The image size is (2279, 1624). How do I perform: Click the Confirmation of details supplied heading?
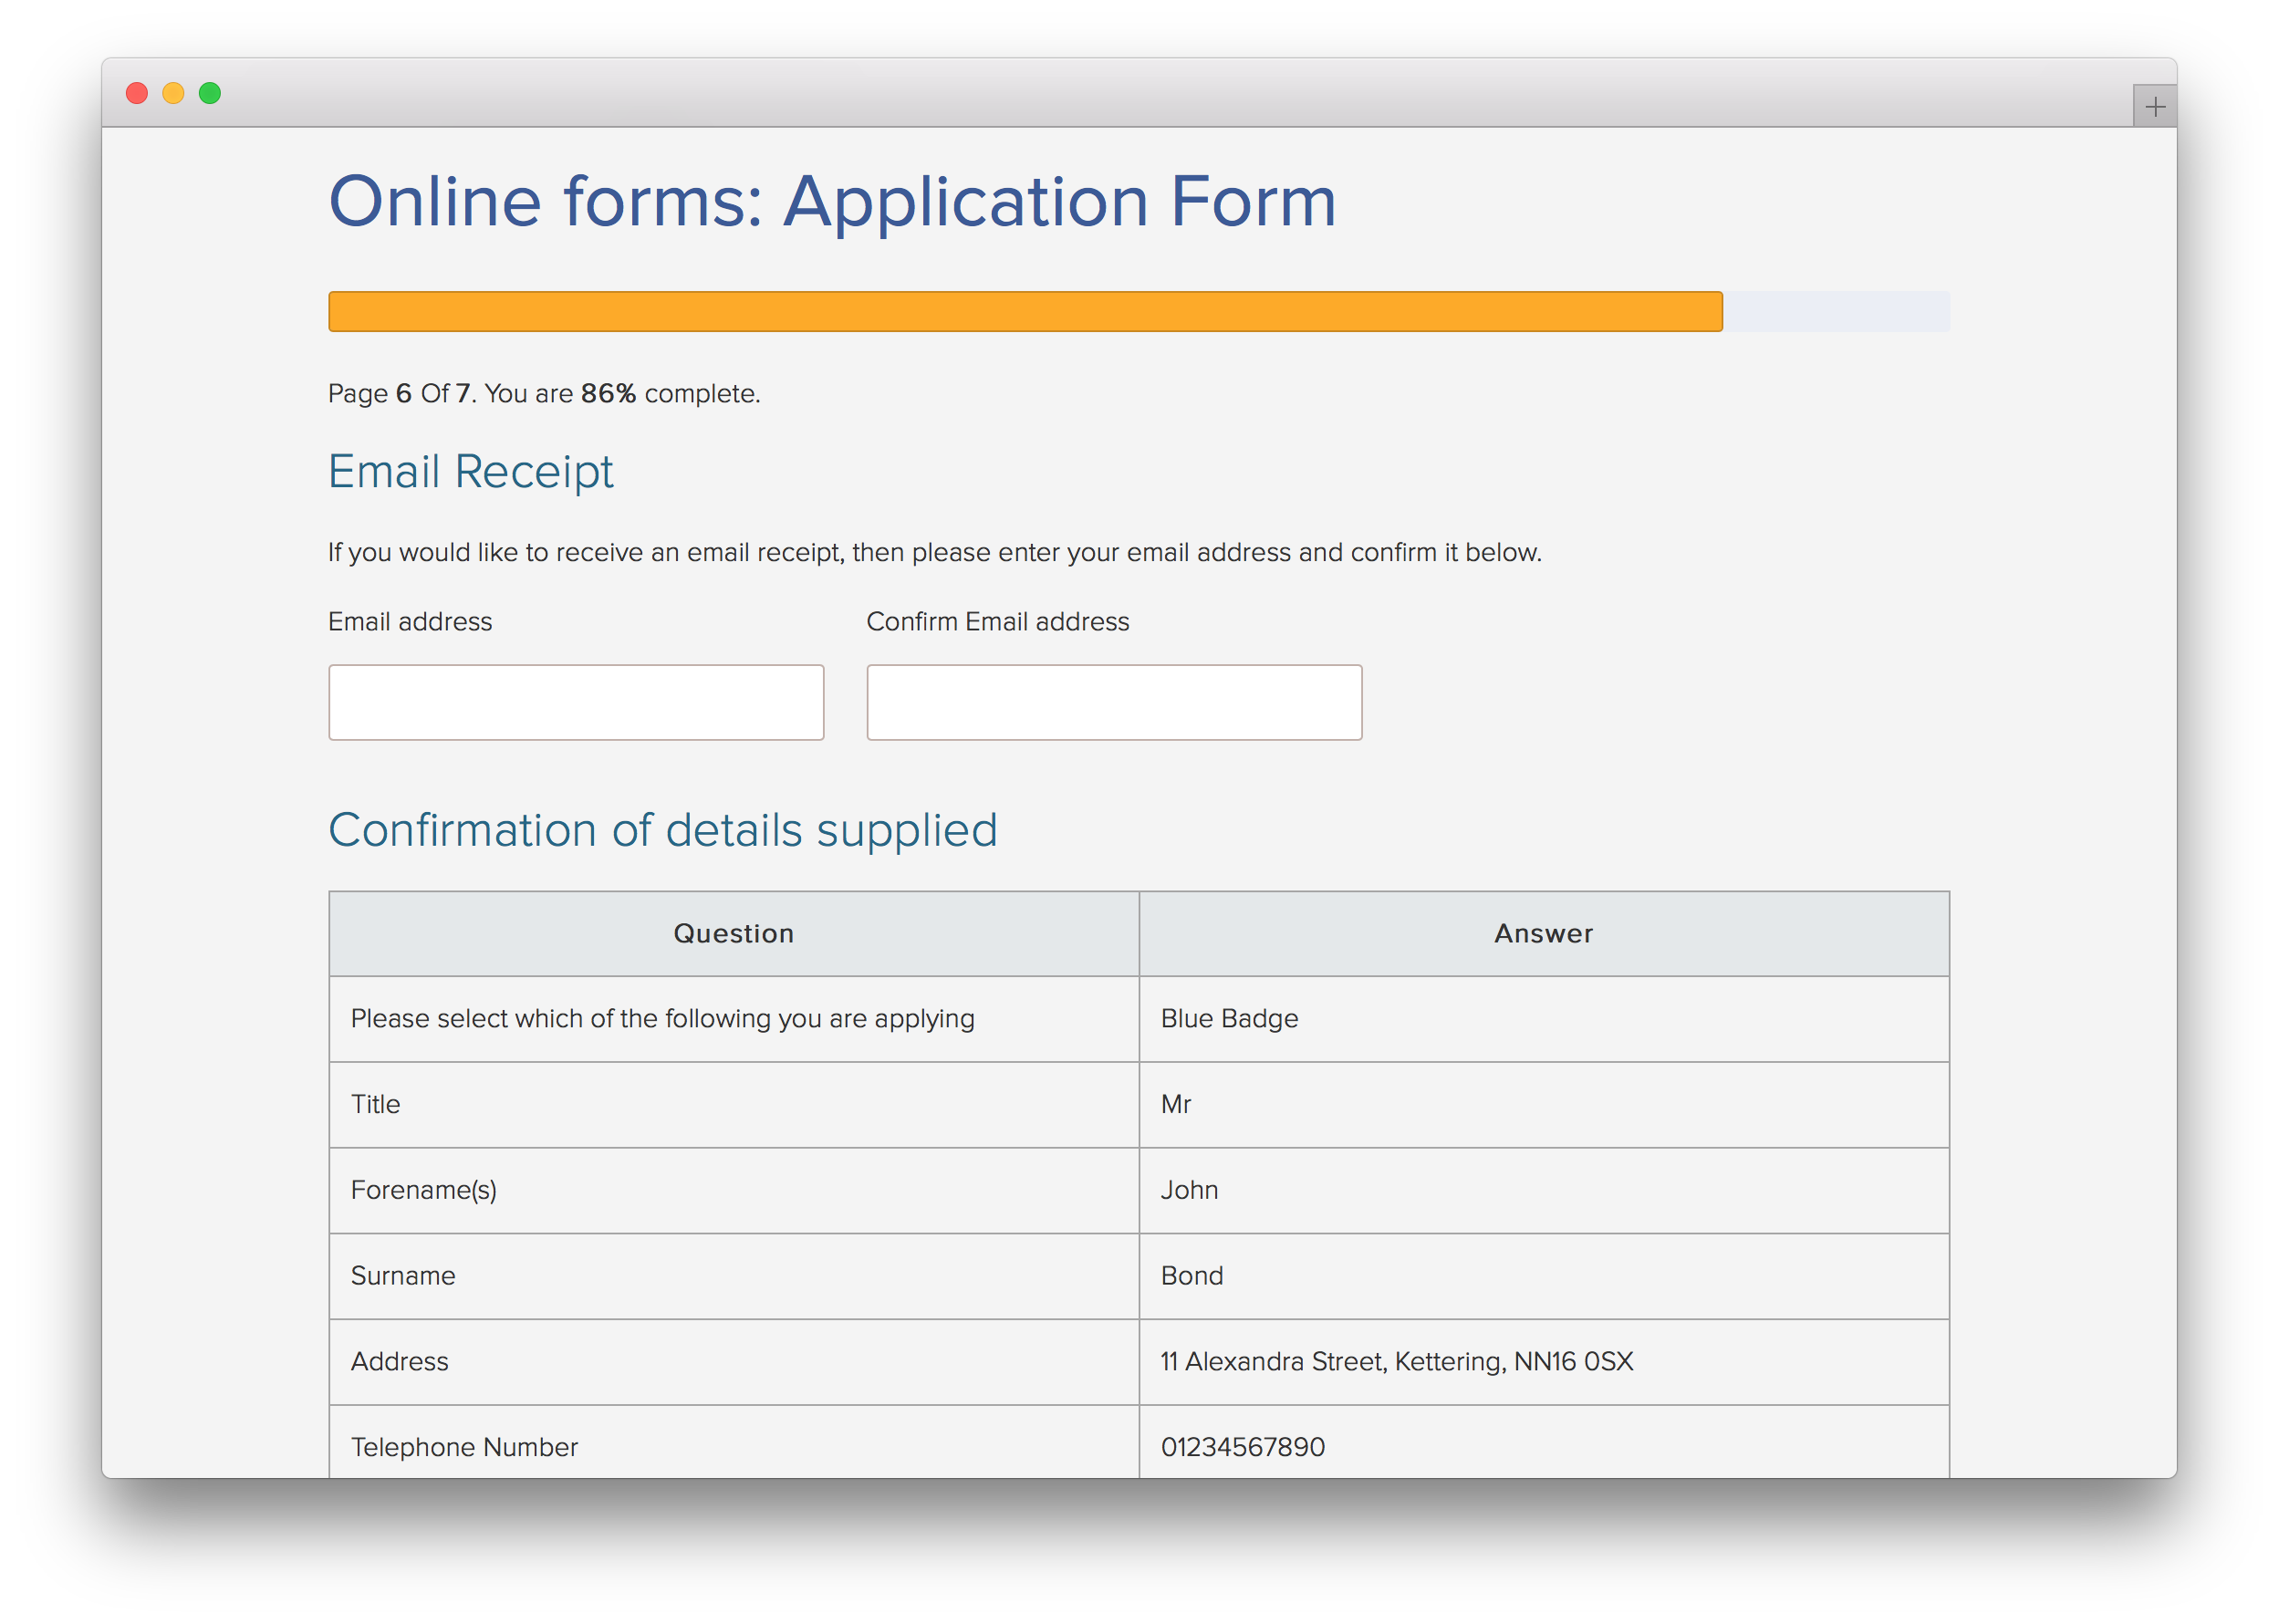663,830
